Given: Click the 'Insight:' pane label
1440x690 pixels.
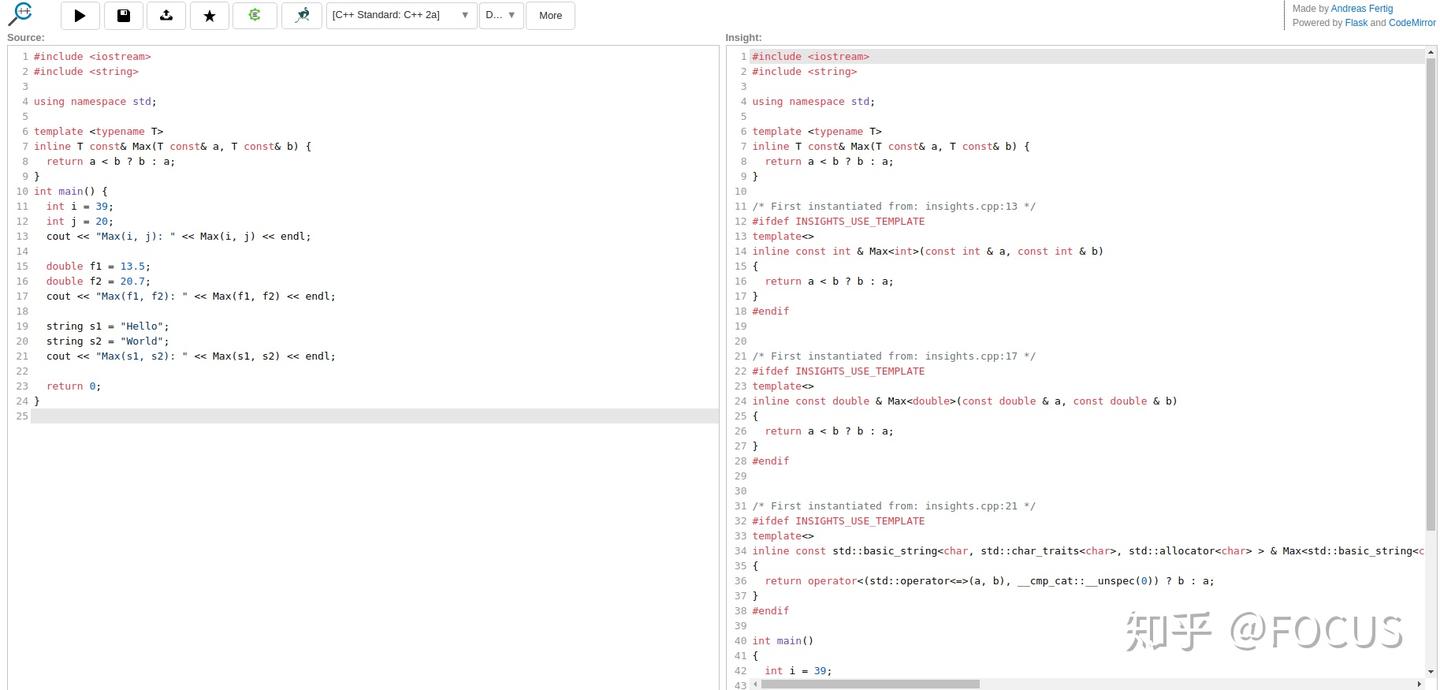Looking at the screenshot, I should pyautogui.click(x=744, y=38).
